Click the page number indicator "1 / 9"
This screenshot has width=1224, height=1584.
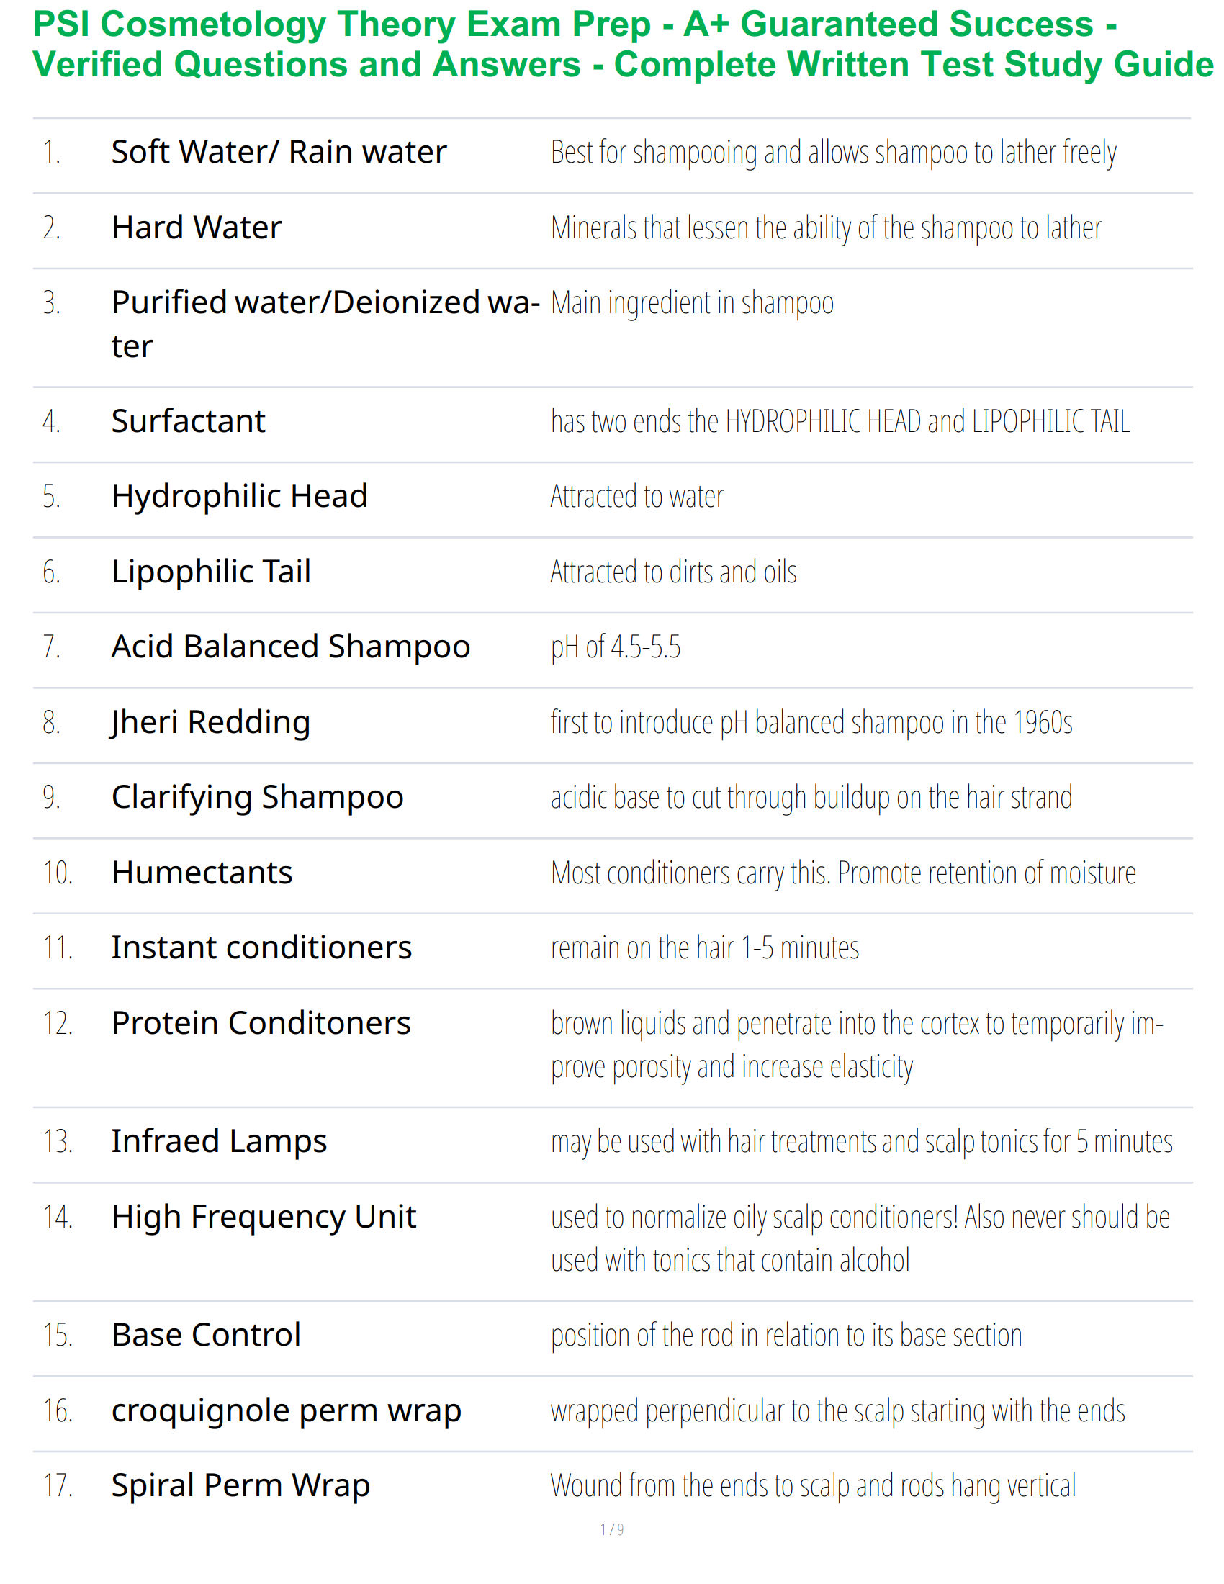point(612,1529)
